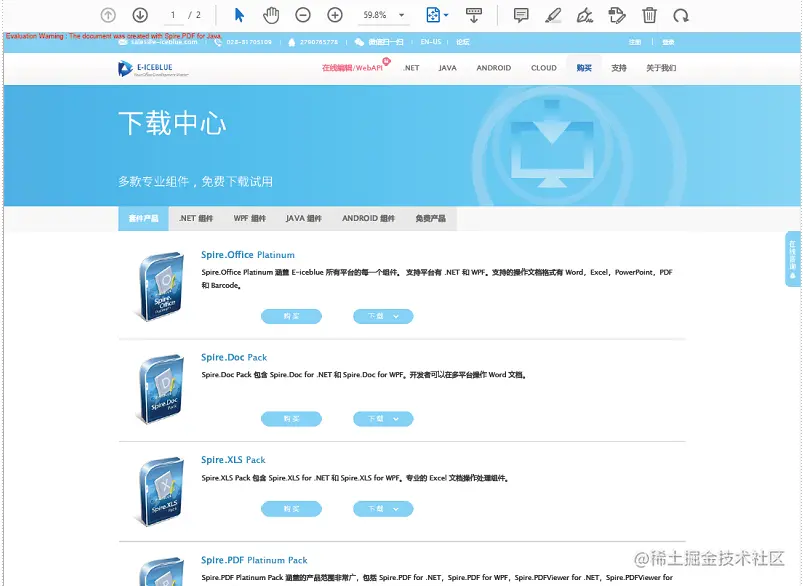Open the Spire.XLS Pack title link

(233, 459)
